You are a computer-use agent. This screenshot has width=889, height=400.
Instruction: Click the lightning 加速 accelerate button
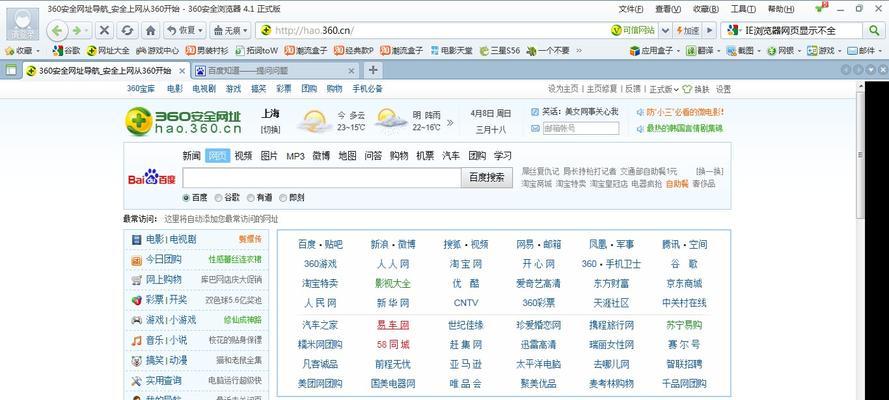688,30
